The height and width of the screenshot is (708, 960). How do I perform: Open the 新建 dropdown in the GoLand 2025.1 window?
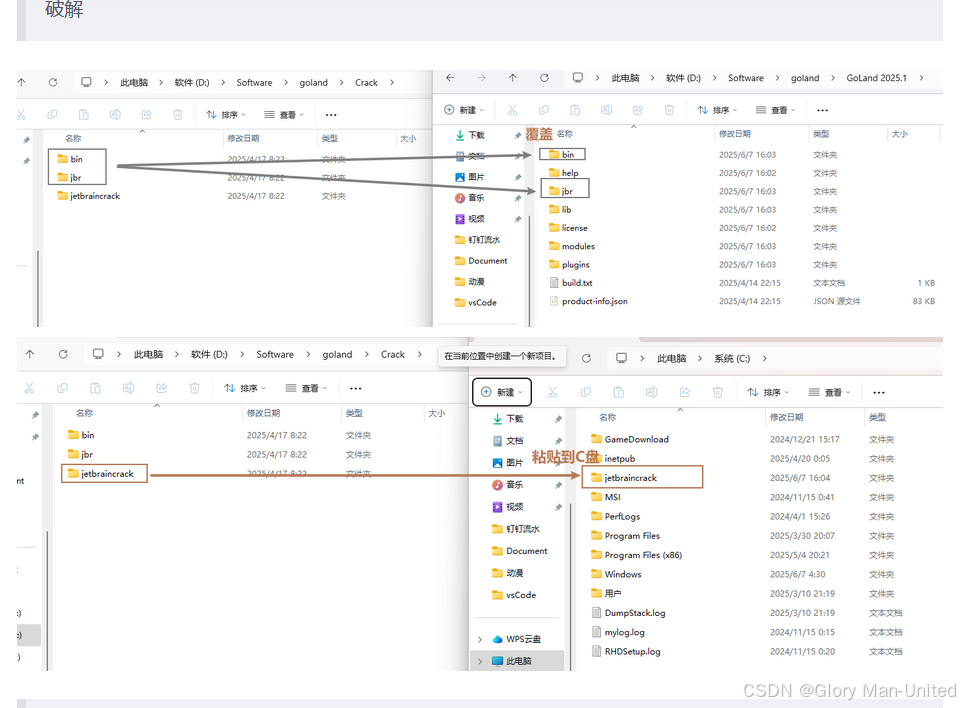point(463,110)
